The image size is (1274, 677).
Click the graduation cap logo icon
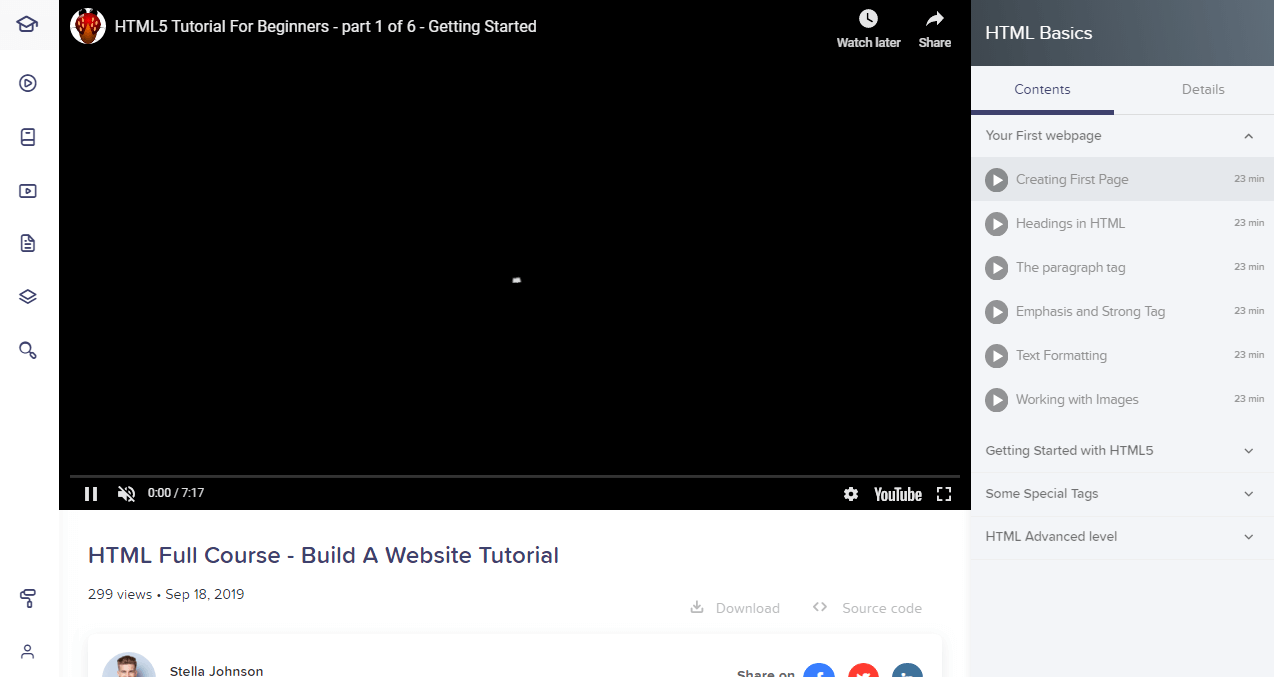point(28,24)
